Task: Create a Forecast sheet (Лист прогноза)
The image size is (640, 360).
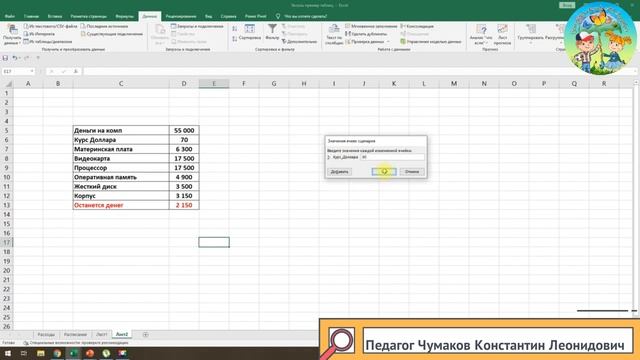Action: click(502, 34)
